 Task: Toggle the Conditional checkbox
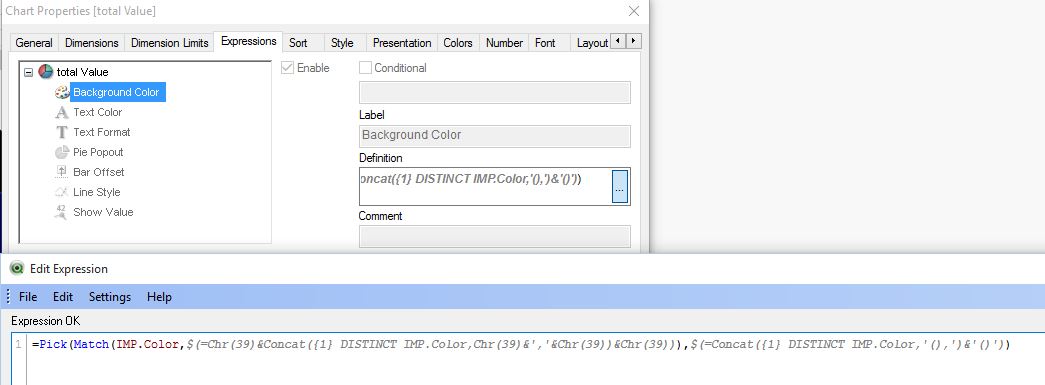click(x=365, y=67)
